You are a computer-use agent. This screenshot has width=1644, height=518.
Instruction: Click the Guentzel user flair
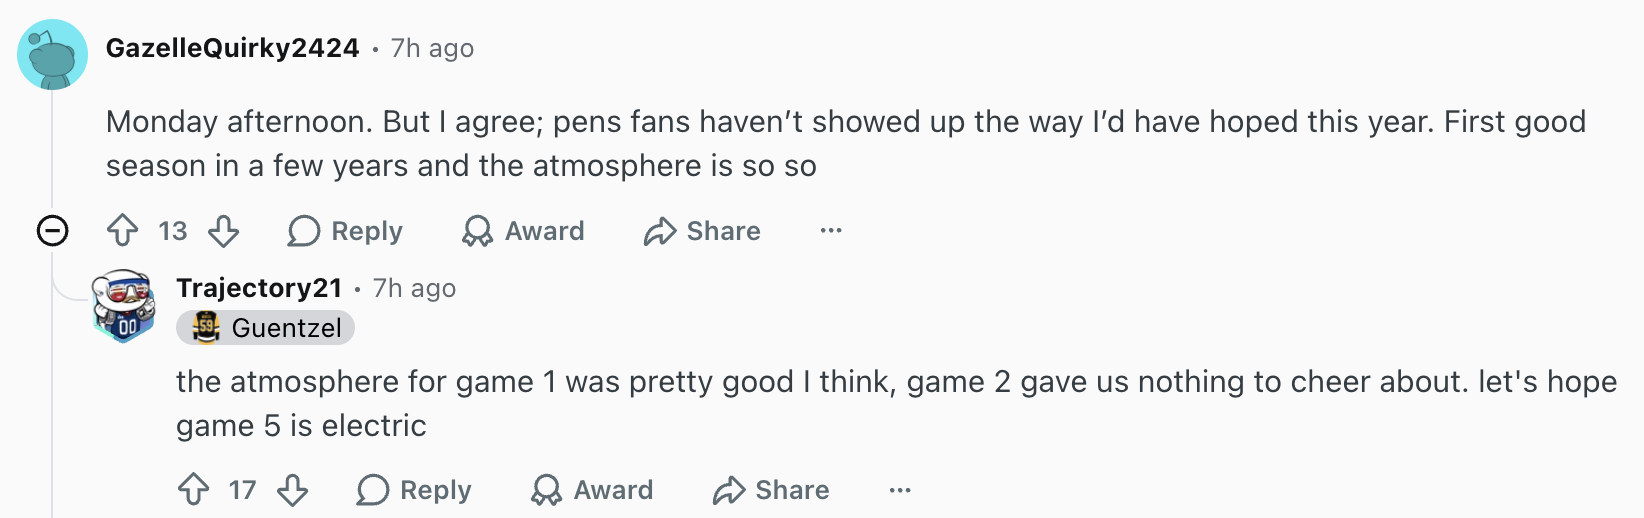(x=265, y=328)
